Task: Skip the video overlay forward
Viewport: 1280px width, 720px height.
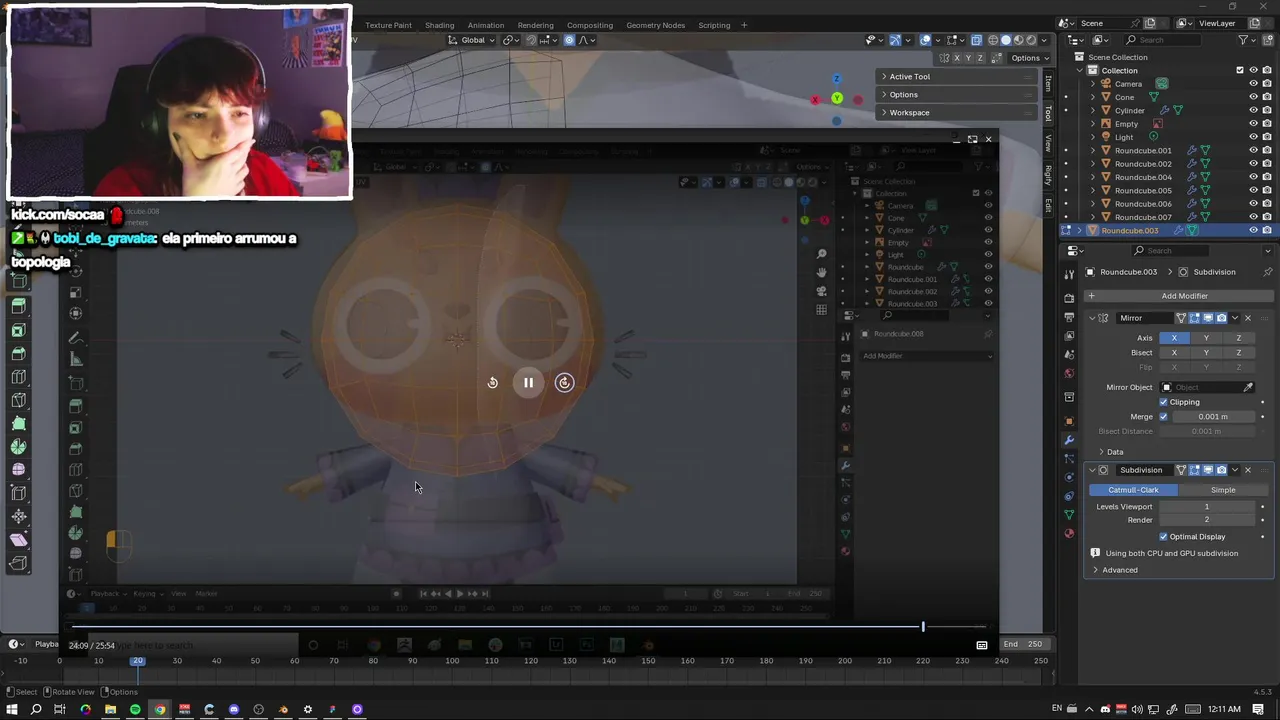Action: click(564, 382)
